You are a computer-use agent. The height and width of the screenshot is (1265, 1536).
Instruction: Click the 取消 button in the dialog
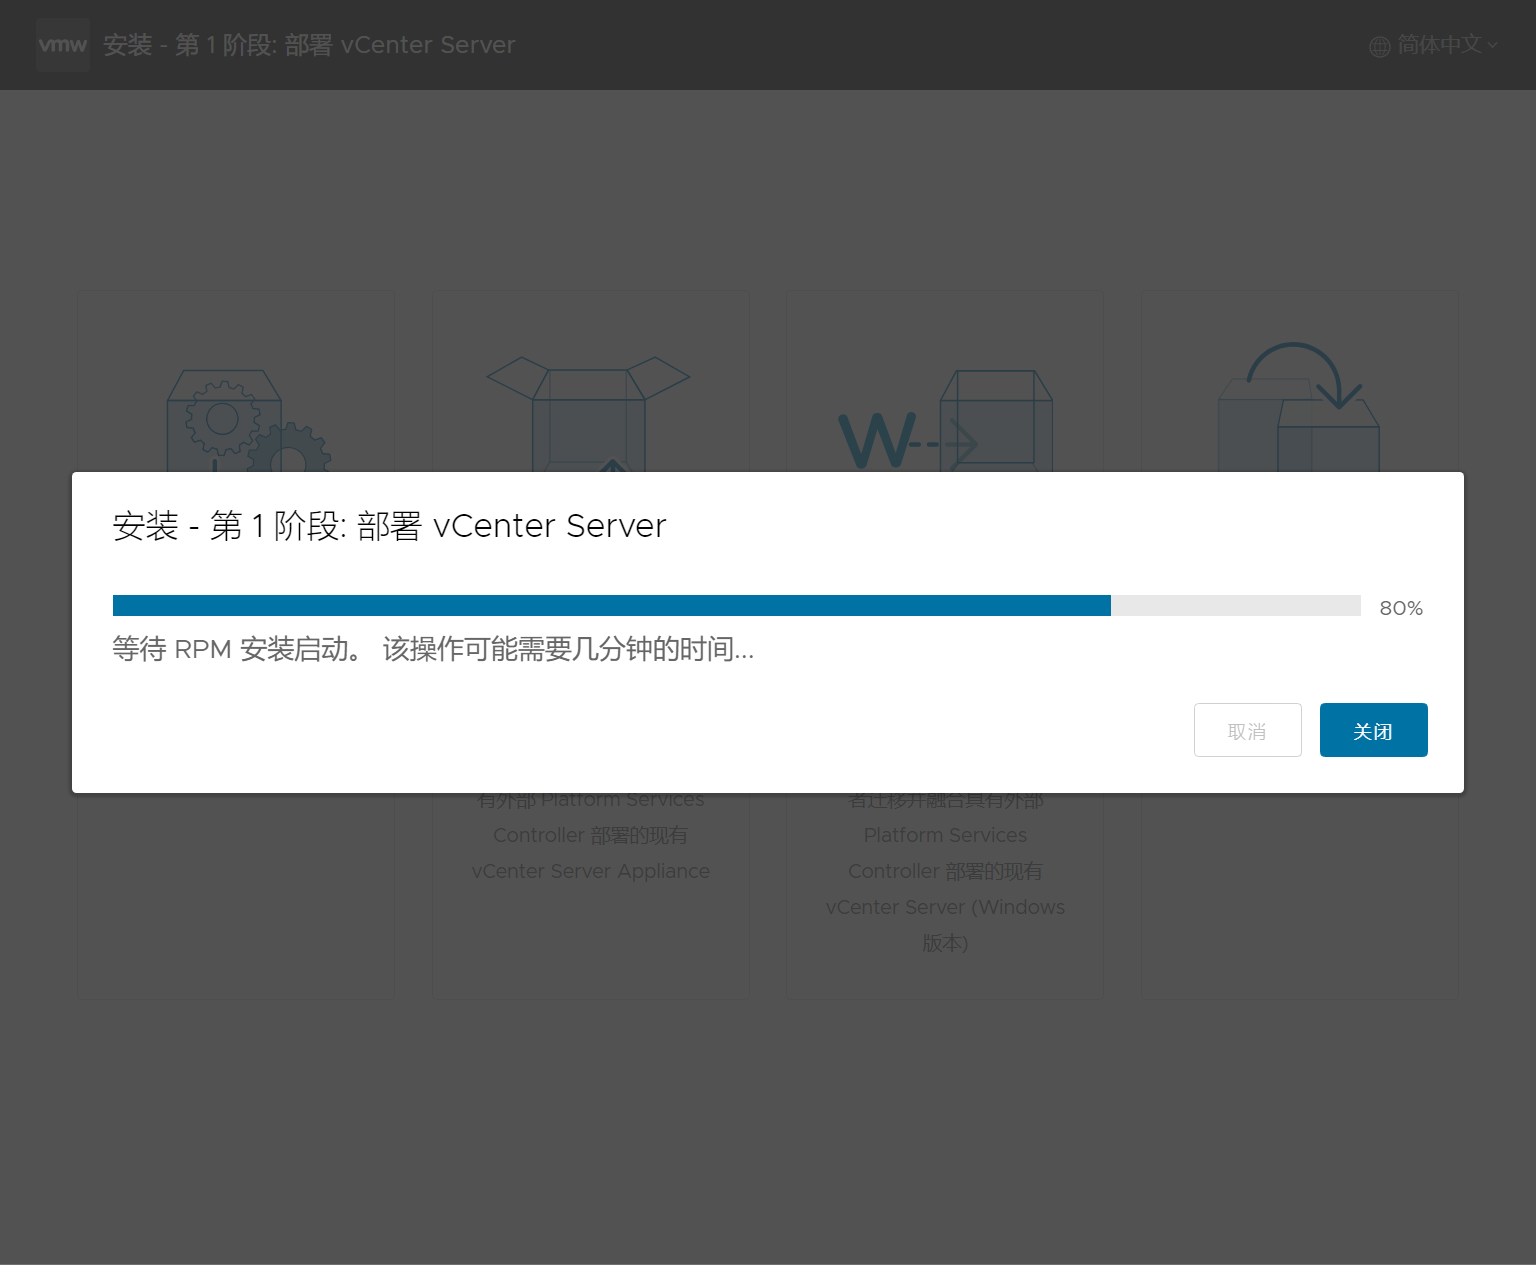(1248, 730)
